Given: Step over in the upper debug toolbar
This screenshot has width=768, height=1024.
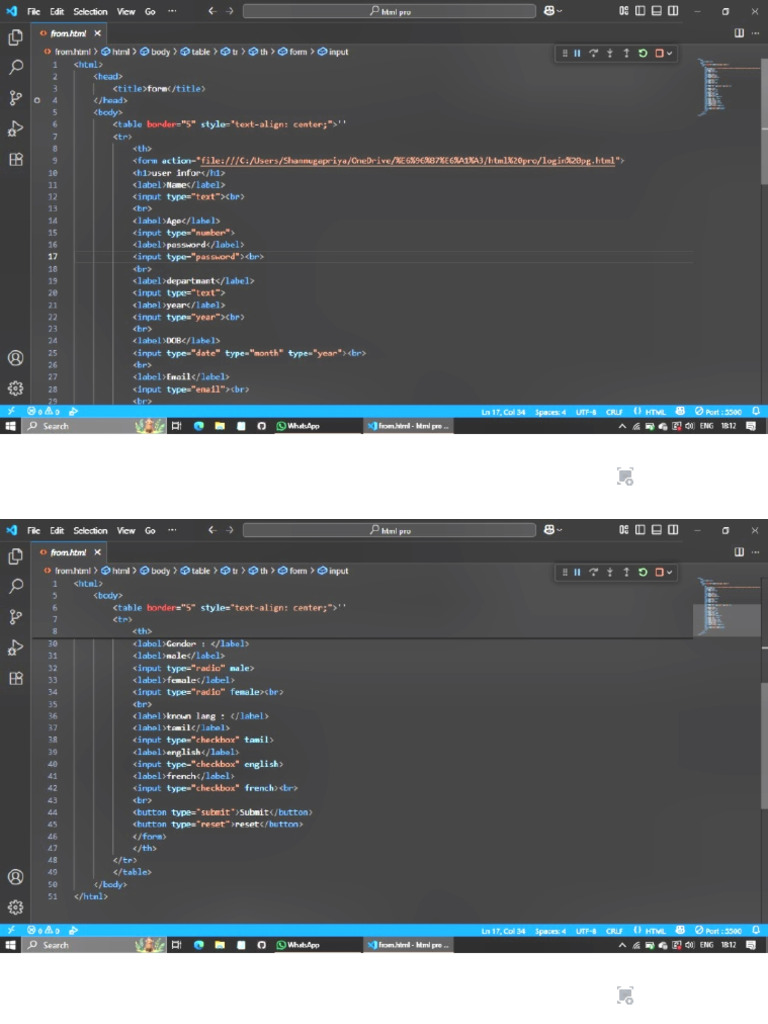Looking at the screenshot, I should tap(594, 54).
